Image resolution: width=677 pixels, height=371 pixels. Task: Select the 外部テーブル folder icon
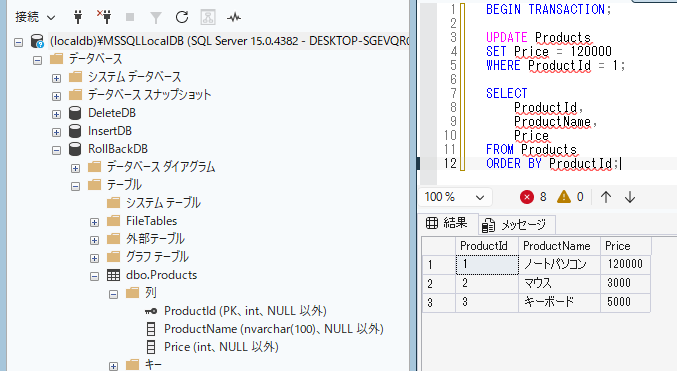point(113,238)
